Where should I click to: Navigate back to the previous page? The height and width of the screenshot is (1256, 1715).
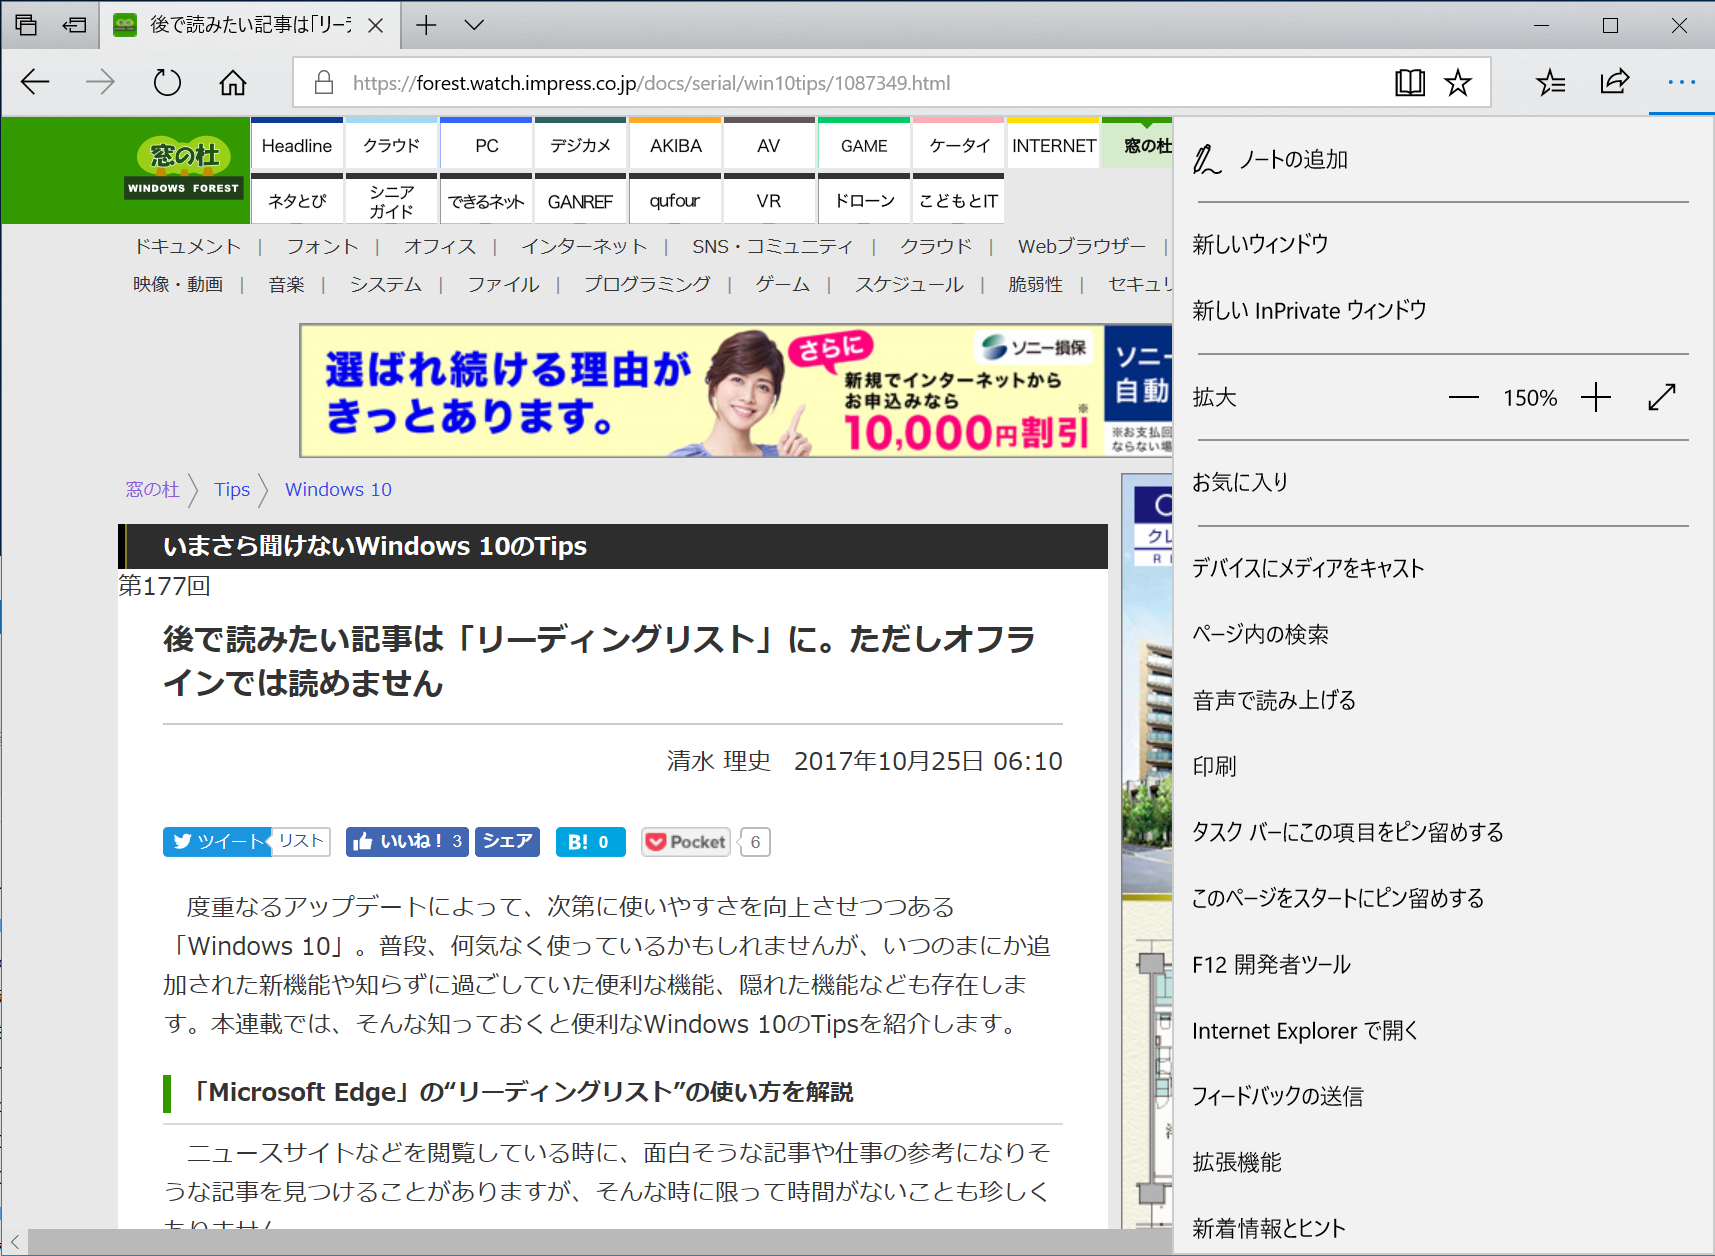pyautogui.click(x=35, y=83)
